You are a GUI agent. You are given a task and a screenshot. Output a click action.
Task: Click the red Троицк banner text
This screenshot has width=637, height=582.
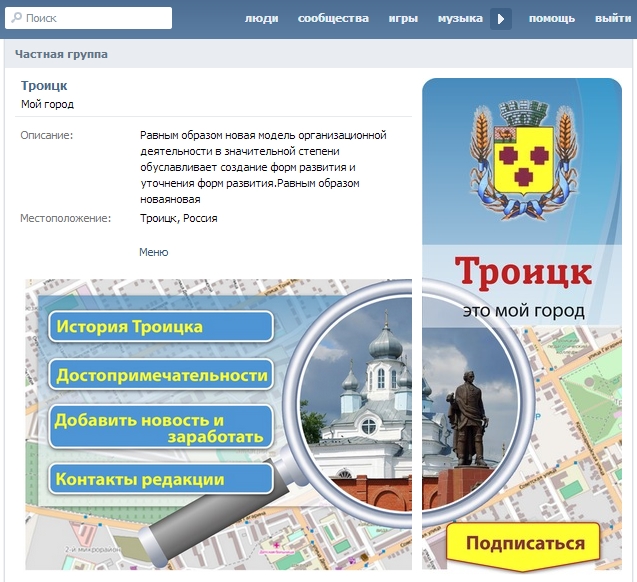[523, 273]
